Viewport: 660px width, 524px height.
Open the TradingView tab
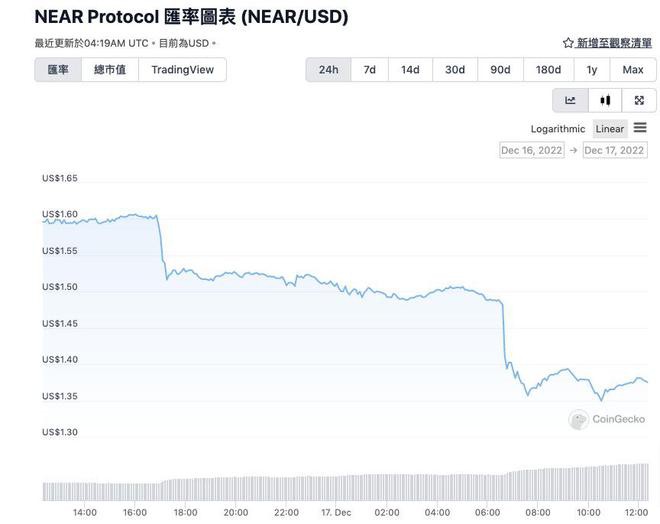182,70
